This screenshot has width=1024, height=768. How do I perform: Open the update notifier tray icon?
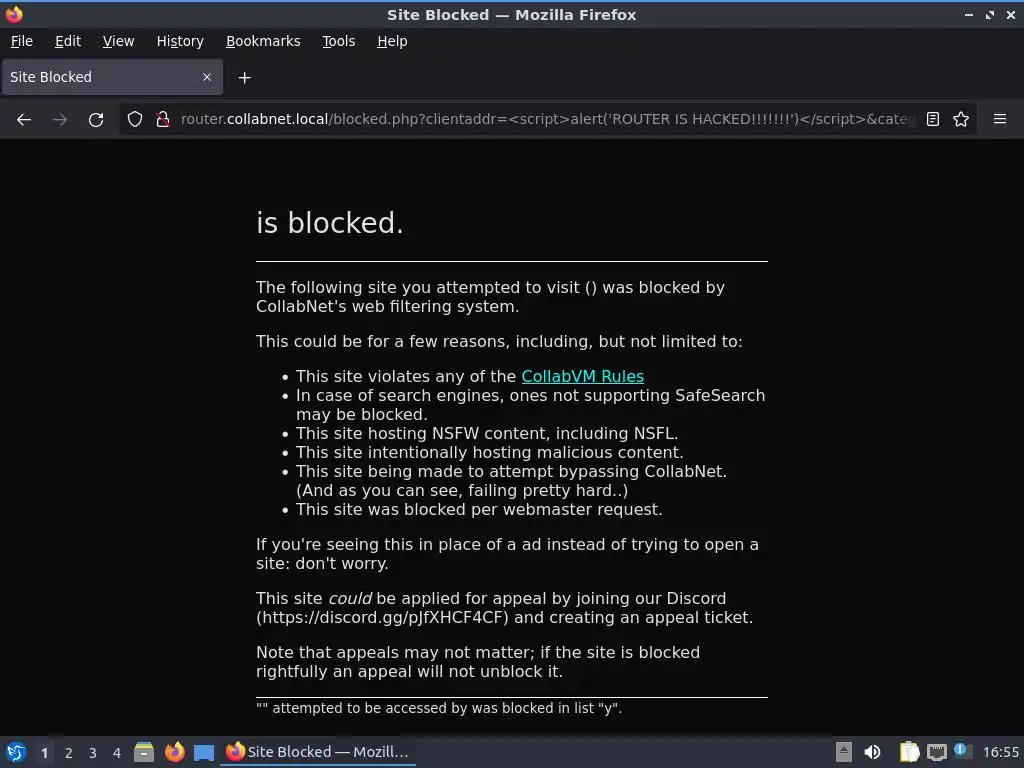pyautogui.click(x=963, y=751)
